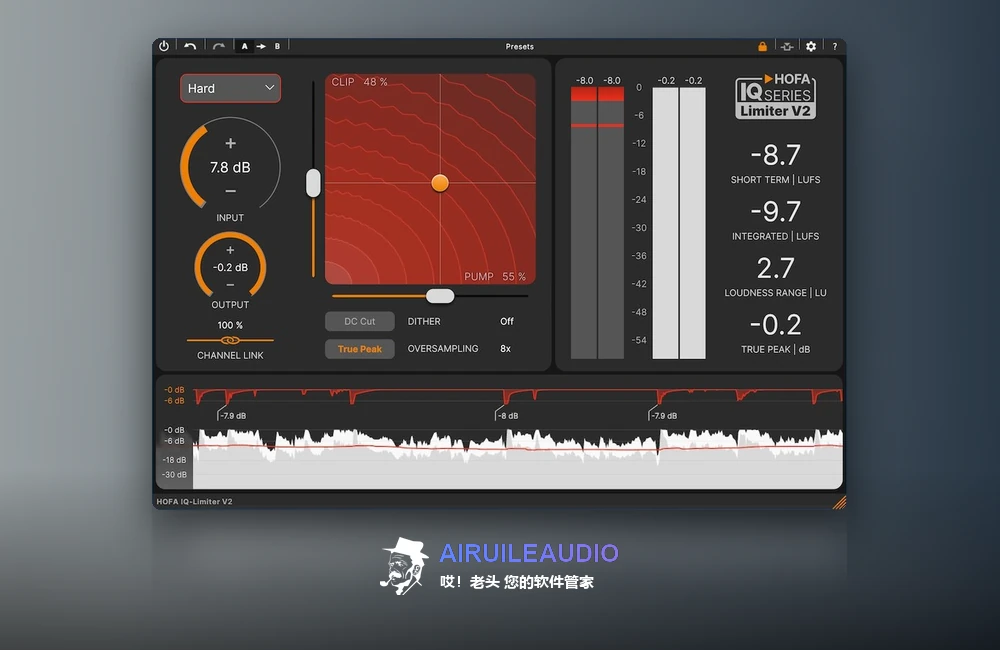Click the channel link chain icon
The height and width of the screenshot is (650, 1000).
click(x=230, y=340)
